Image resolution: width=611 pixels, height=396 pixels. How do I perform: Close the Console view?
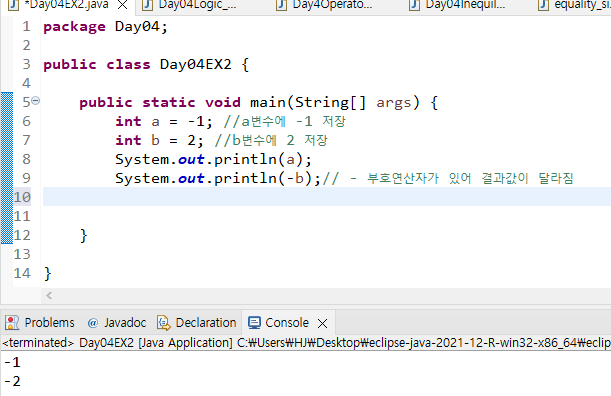click(323, 323)
